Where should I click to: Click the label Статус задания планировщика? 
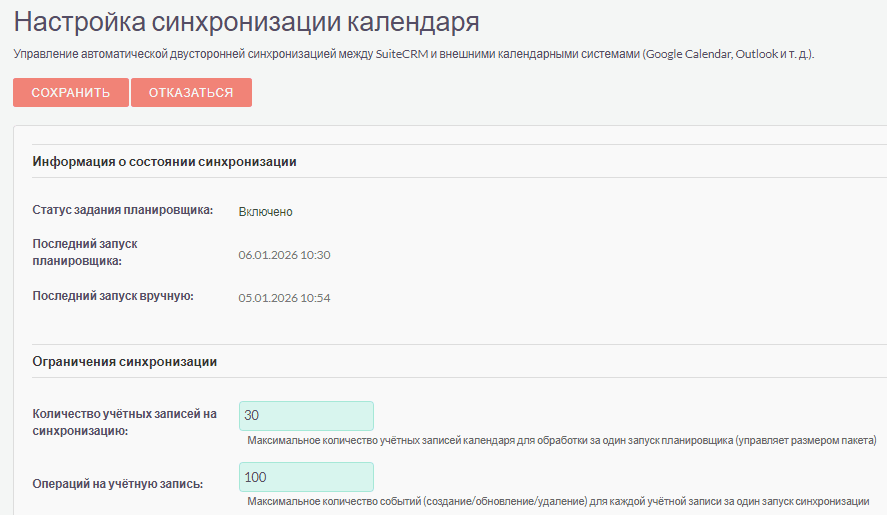click(x=123, y=210)
